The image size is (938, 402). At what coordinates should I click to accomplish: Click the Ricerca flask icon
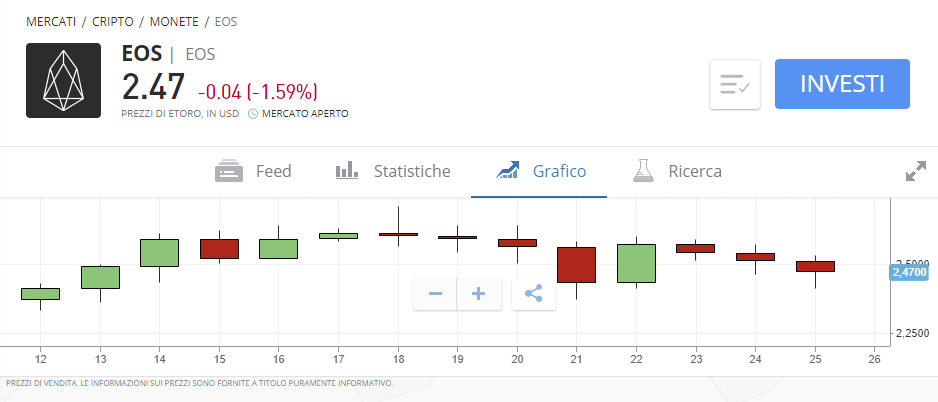coord(642,170)
